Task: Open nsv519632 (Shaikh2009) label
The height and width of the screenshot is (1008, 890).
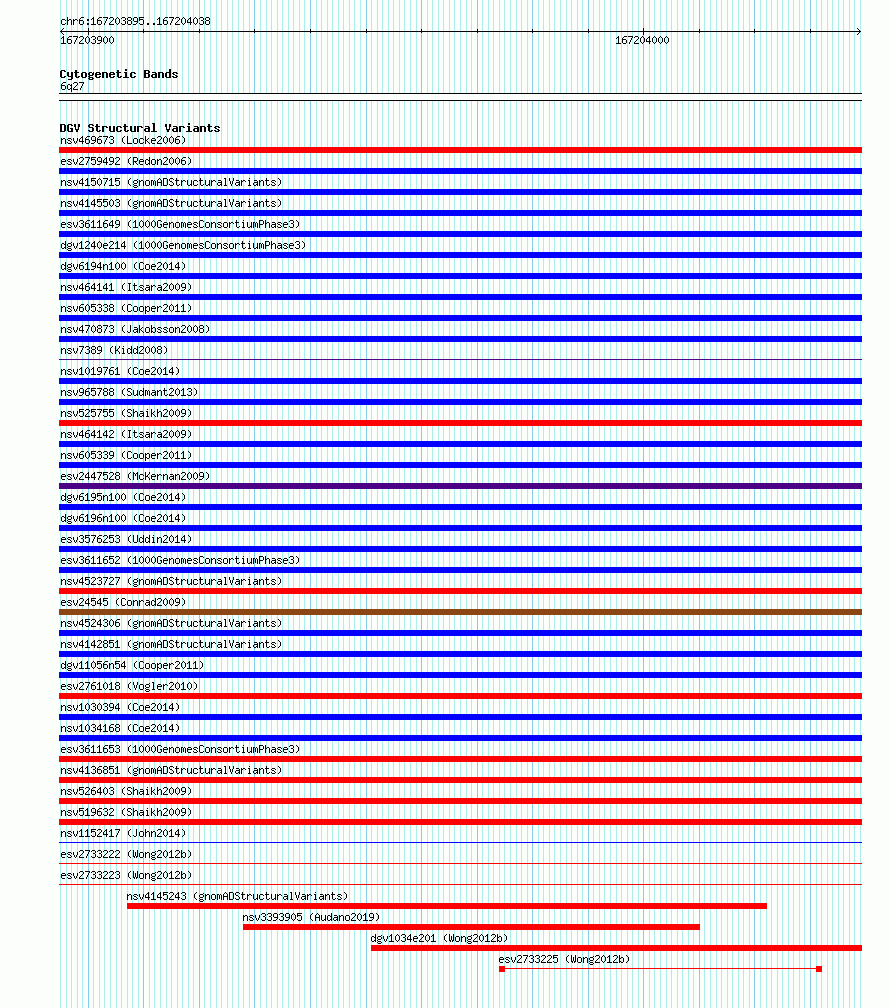Action: (126, 813)
